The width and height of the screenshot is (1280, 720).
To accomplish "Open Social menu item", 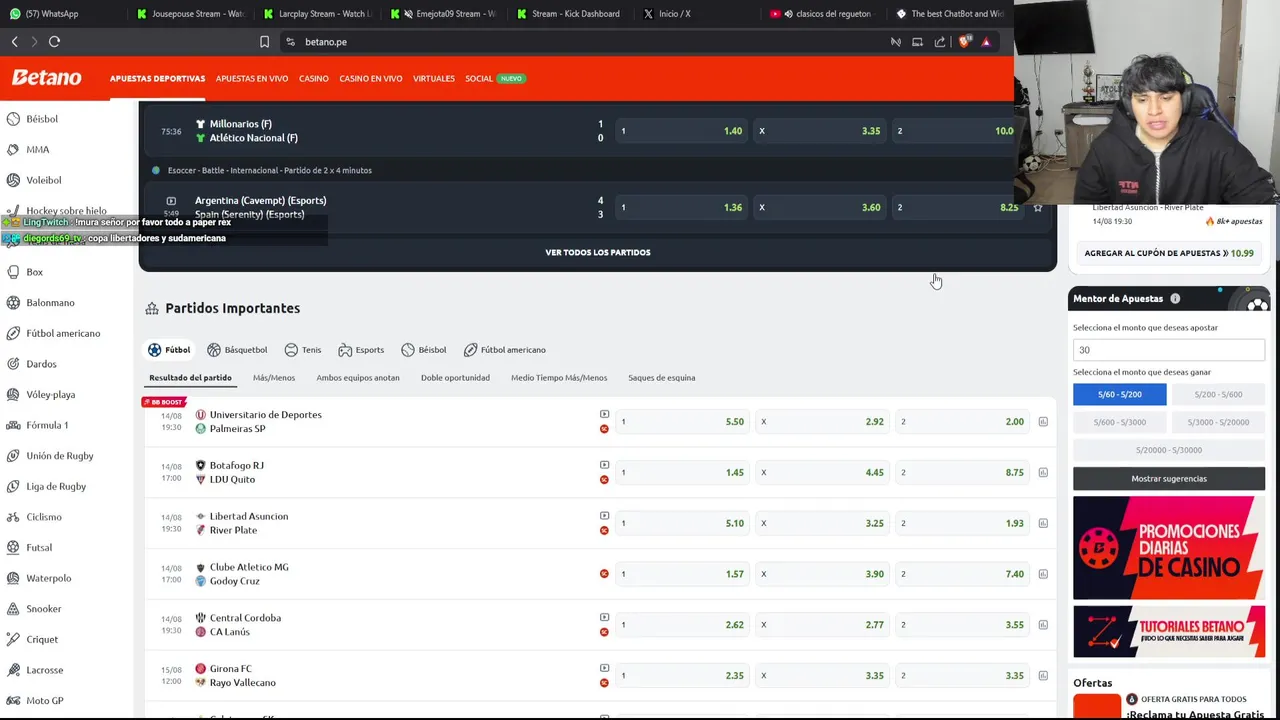I will coord(479,78).
